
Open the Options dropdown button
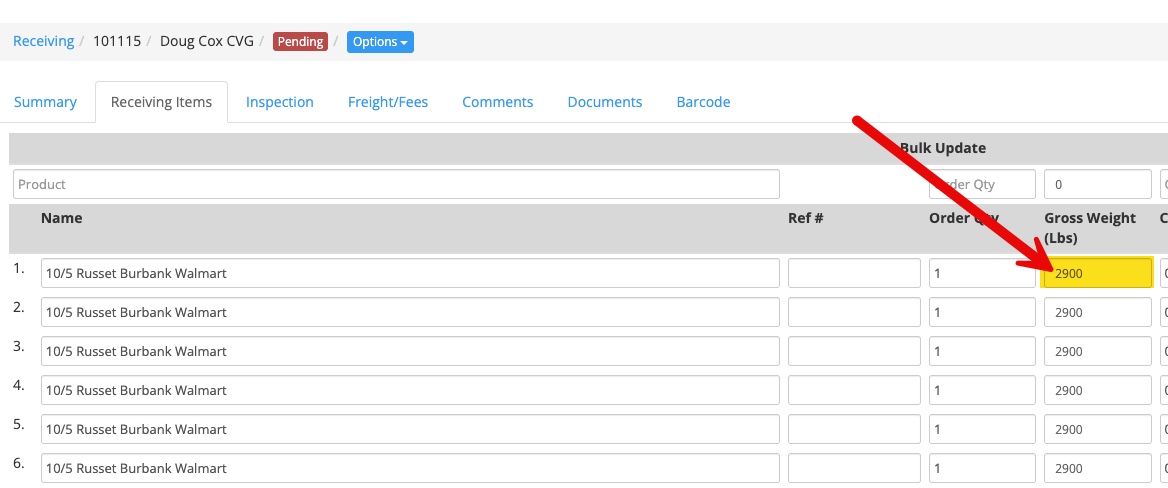(x=380, y=42)
